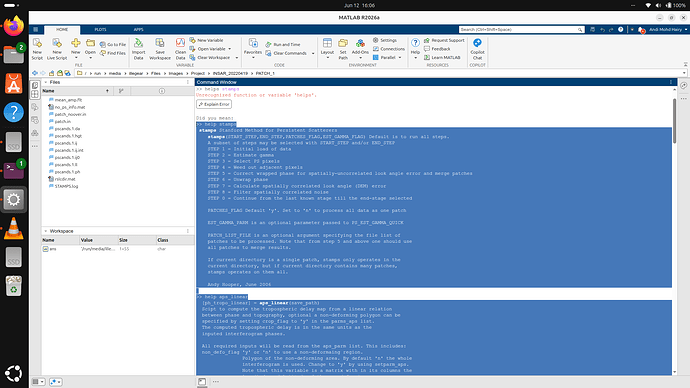Expand the Open dropdown

[90, 58]
